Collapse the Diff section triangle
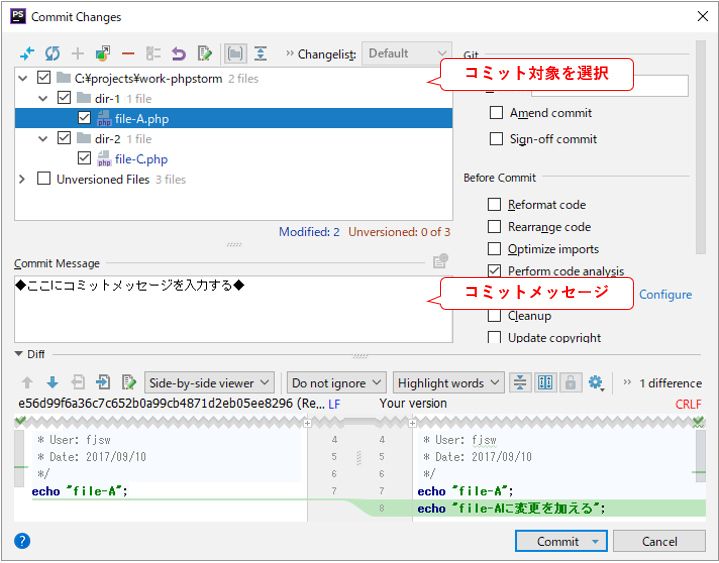Image resolution: width=719 pixels, height=563 pixels. (x=18, y=353)
